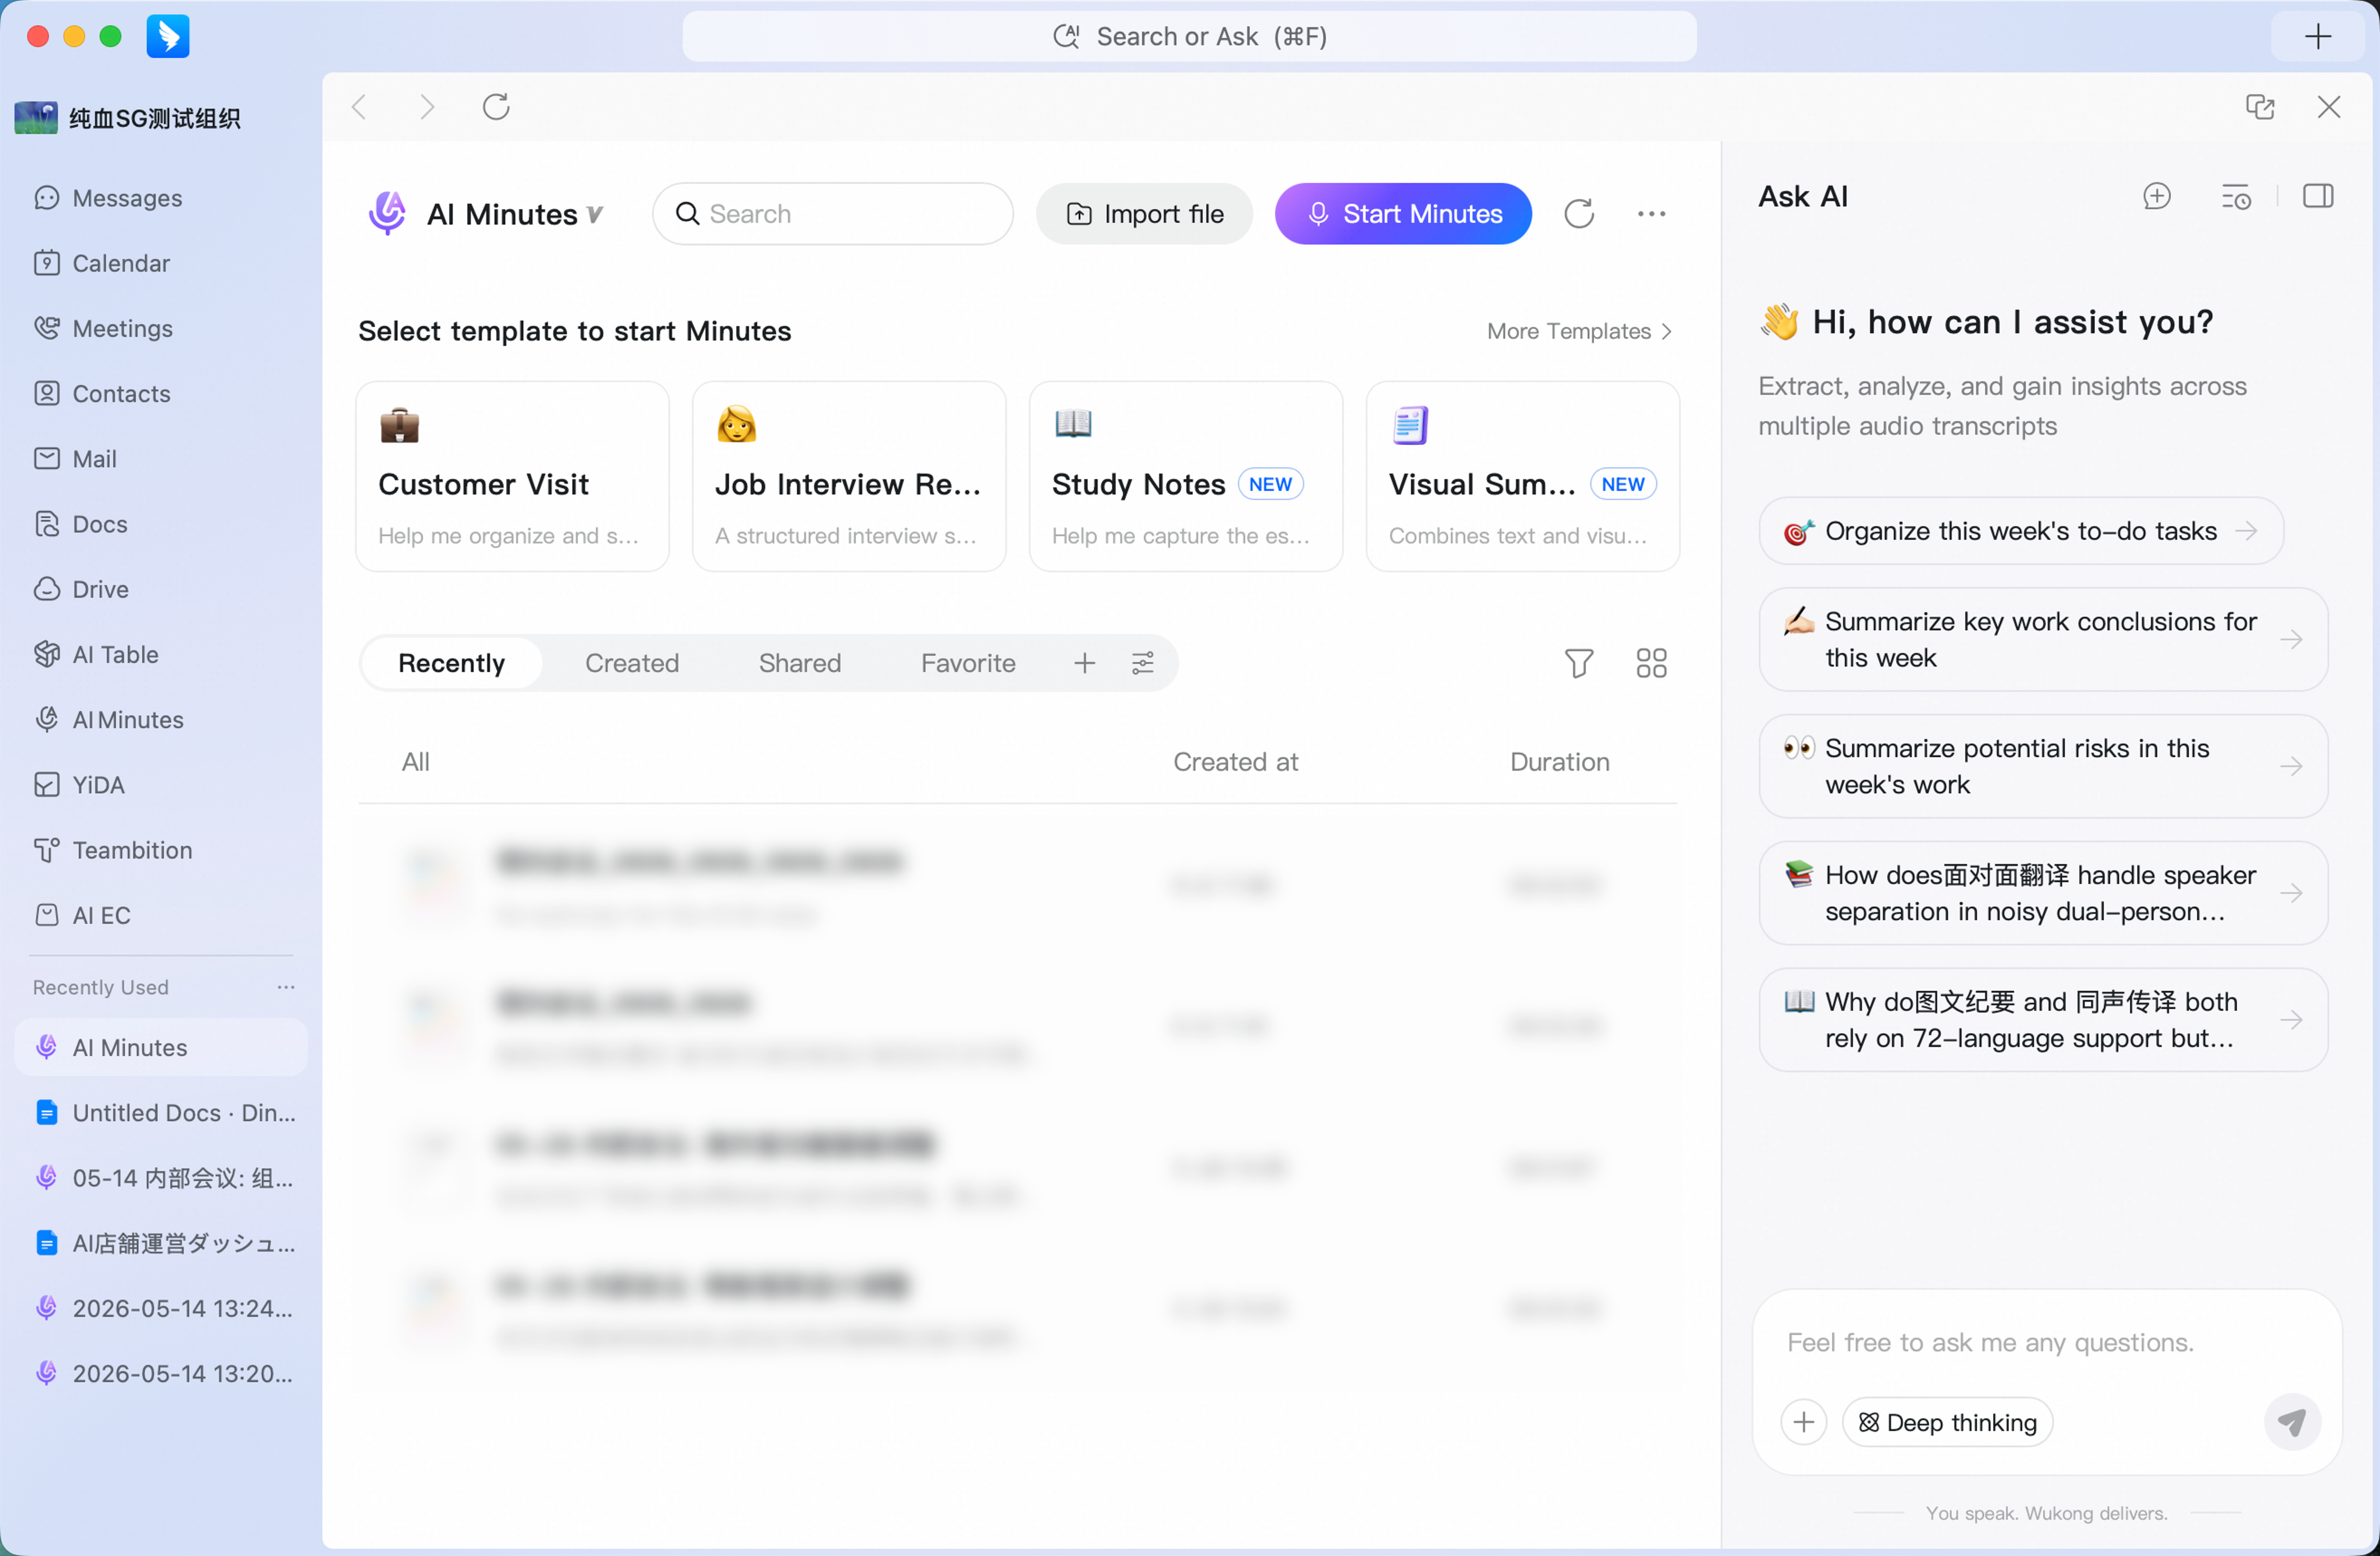Navigate forward with the right arrow
The height and width of the screenshot is (1556, 2380).
pyautogui.click(x=427, y=107)
